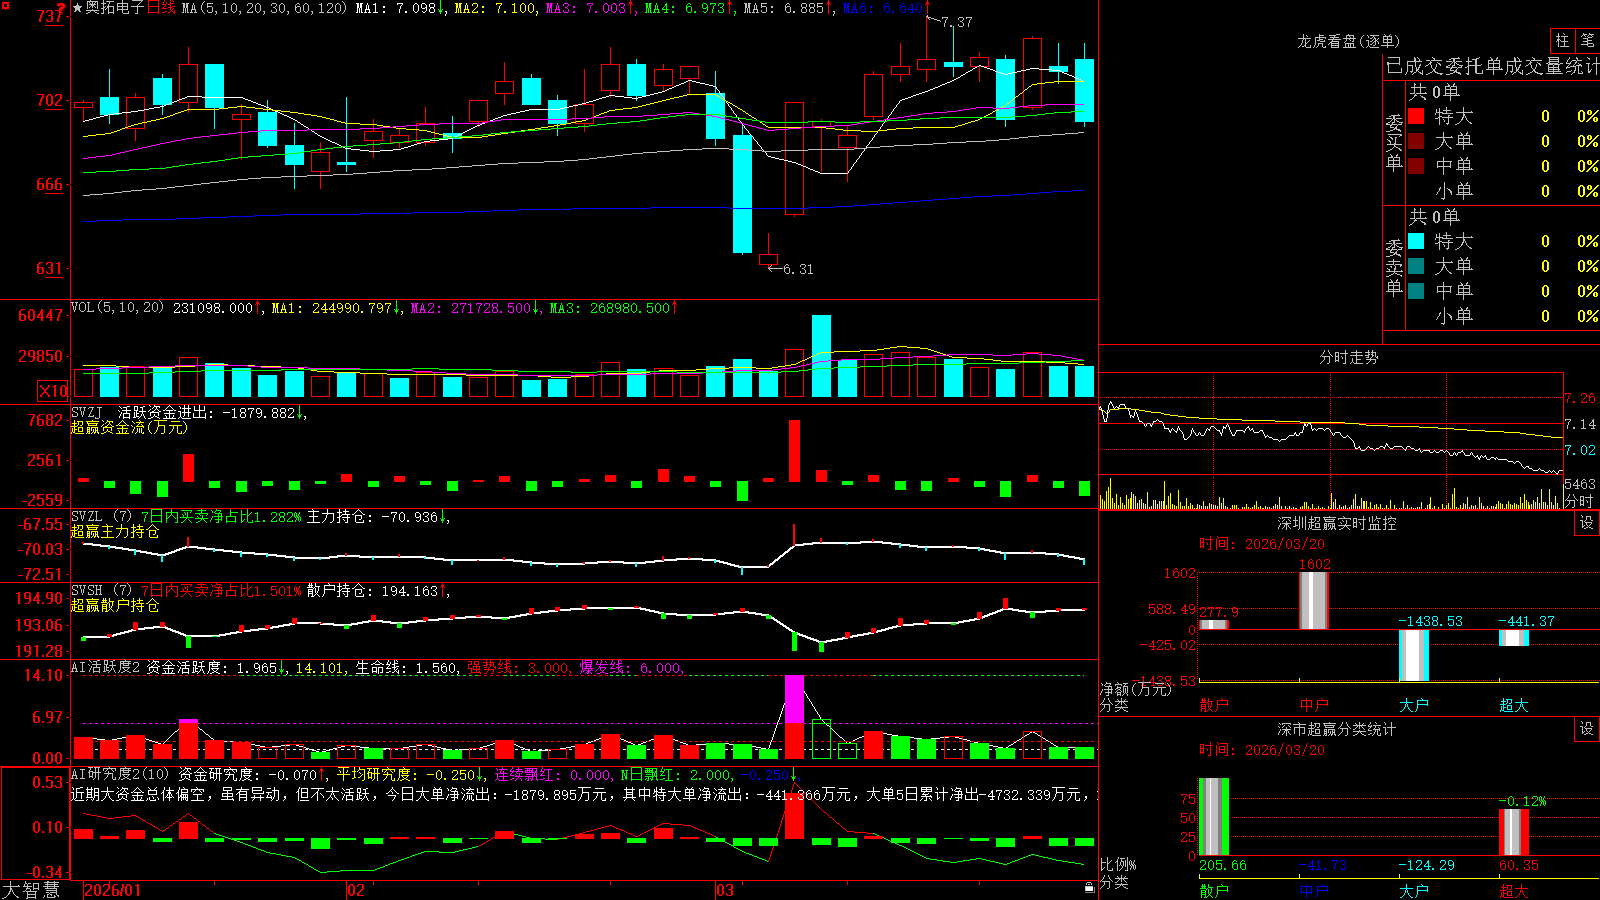
Task: Toggle the 日线 period label
Action: (161, 8)
